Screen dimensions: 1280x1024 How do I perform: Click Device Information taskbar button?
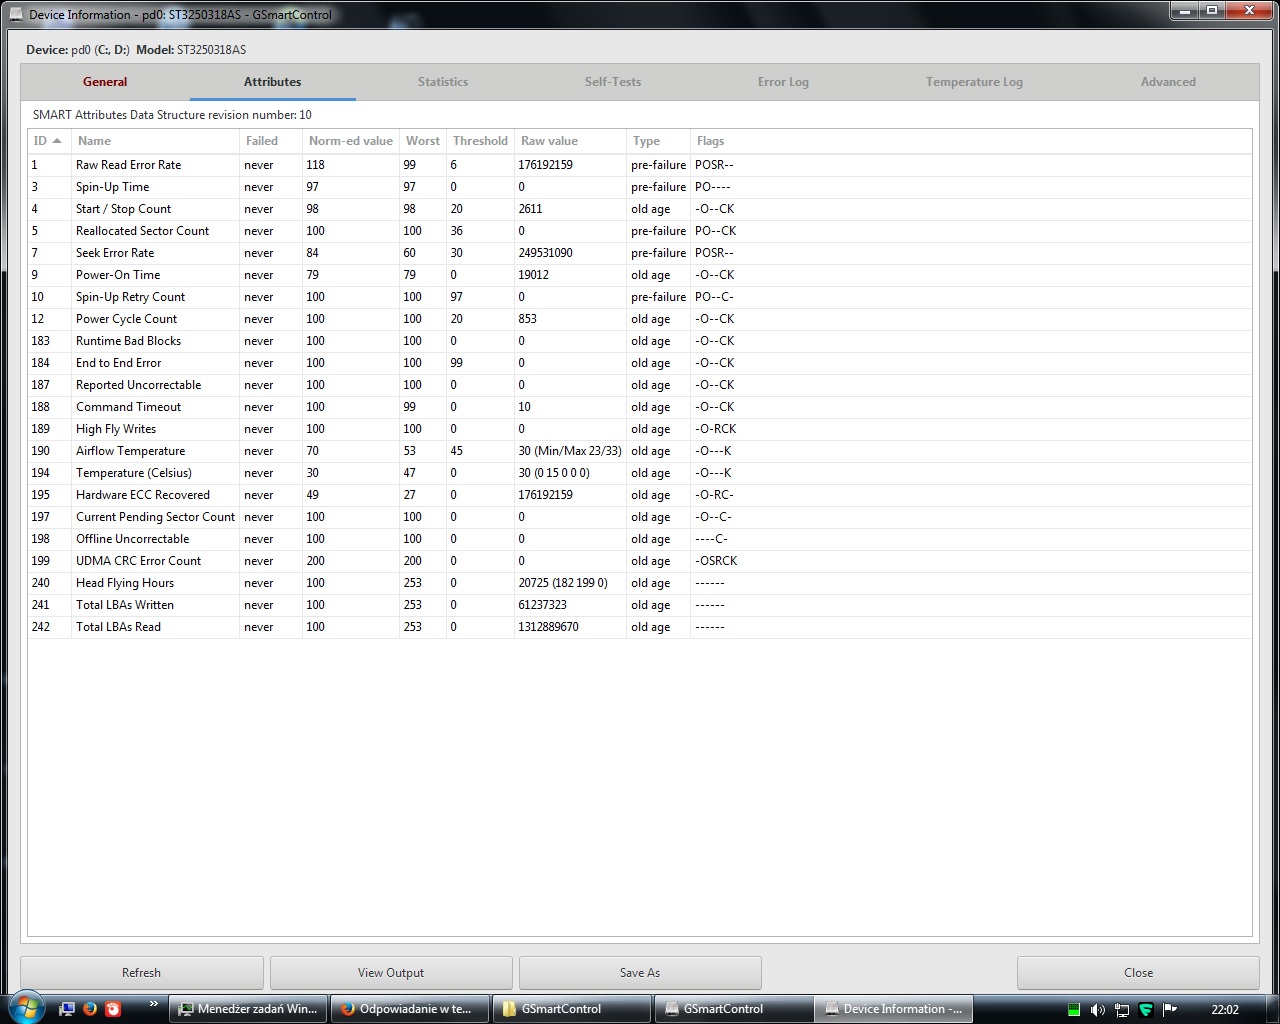coord(895,1009)
